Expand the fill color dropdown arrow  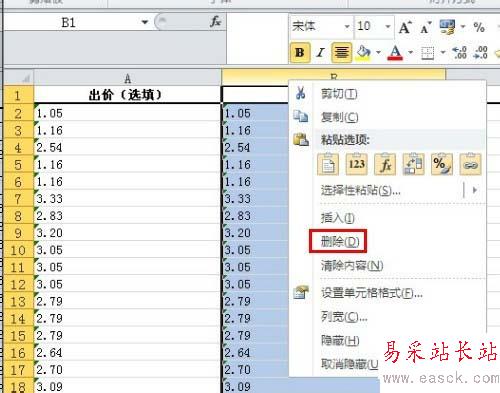378,52
